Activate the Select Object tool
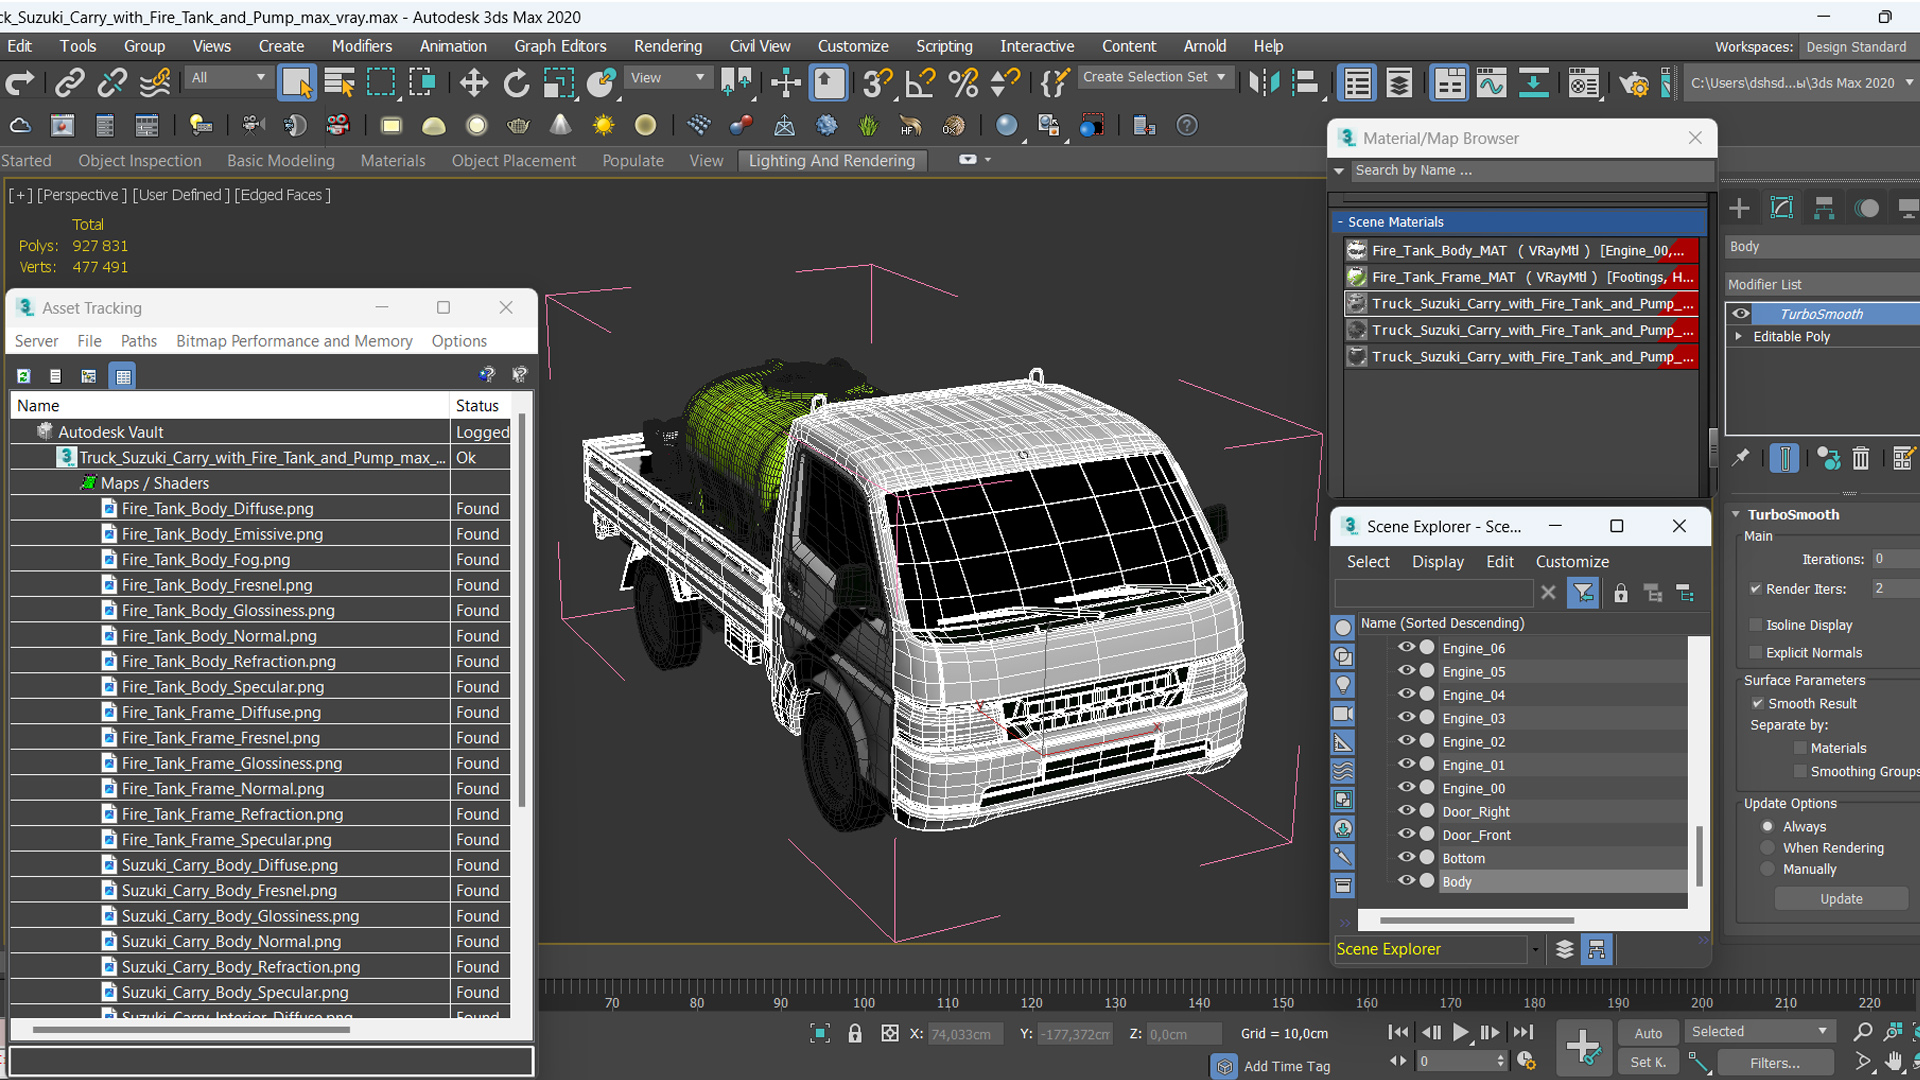 (297, 83)
